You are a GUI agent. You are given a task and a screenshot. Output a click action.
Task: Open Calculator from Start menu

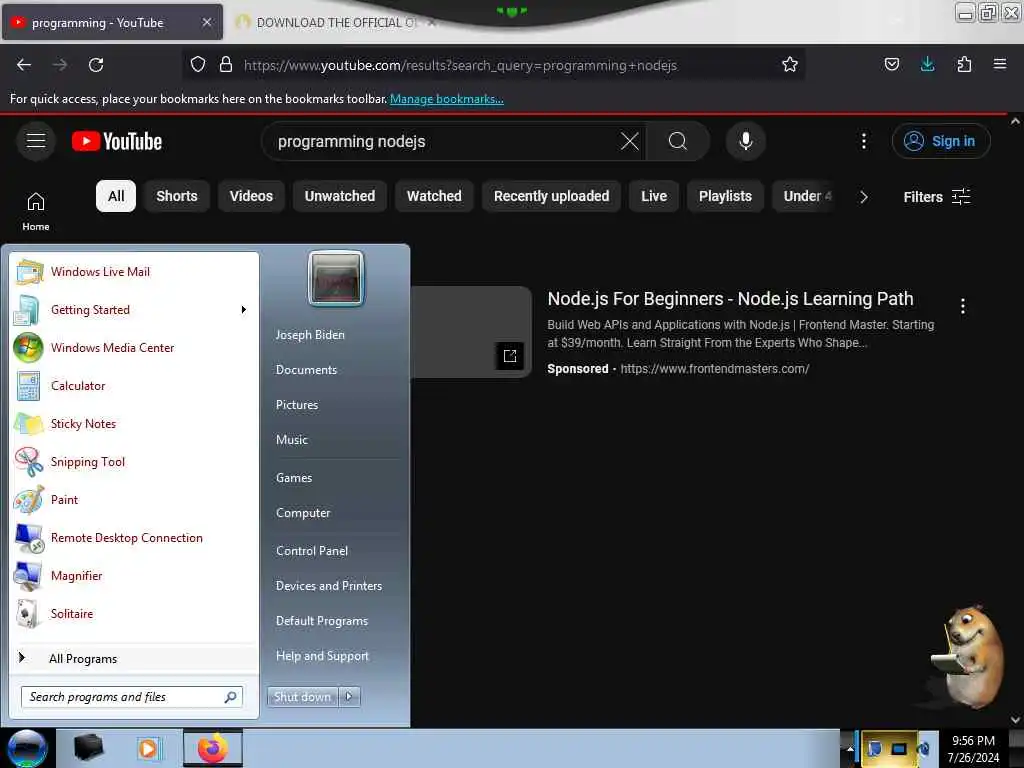tap(135, 385)
